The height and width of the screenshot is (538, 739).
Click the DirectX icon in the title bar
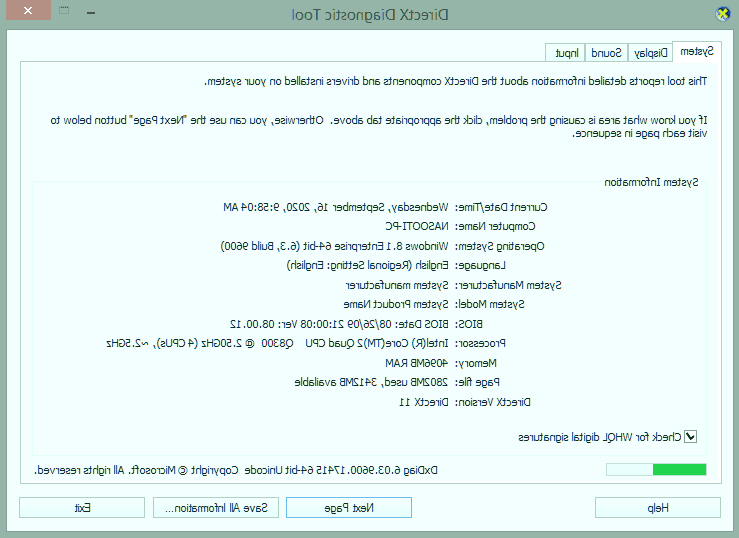point(723,14)
